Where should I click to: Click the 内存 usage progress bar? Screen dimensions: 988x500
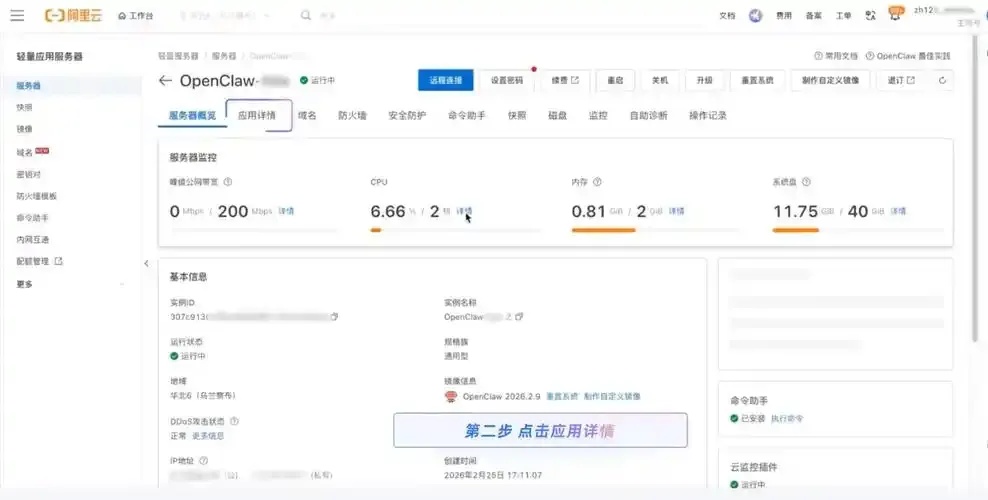pyautogui.click(x=653, y=230)
